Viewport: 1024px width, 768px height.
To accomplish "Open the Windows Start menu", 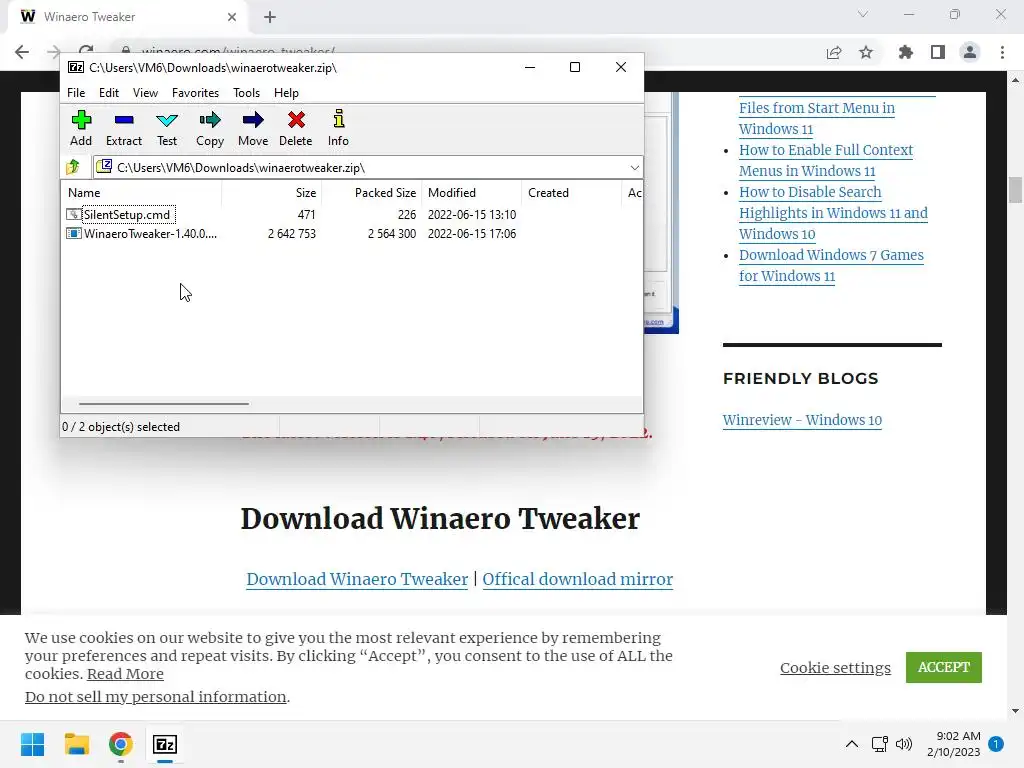I will (32, 744).
